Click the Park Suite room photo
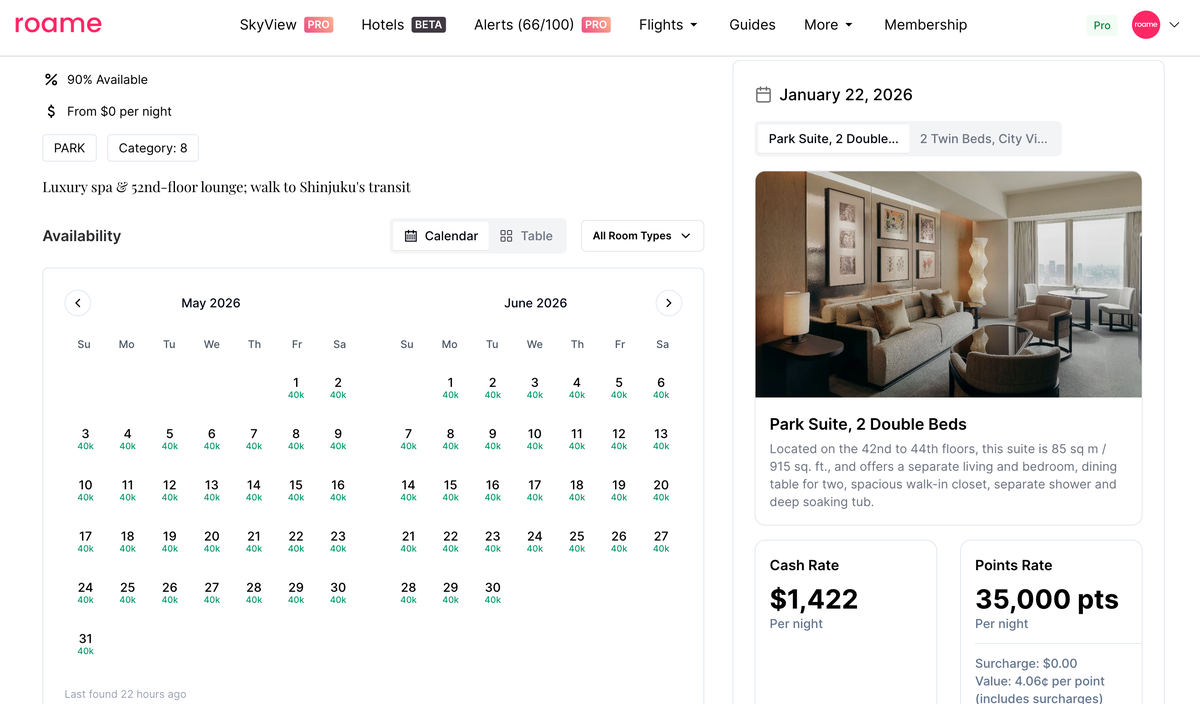Image resolution: width=1200 pixels, height=704 pixels. 948,285
